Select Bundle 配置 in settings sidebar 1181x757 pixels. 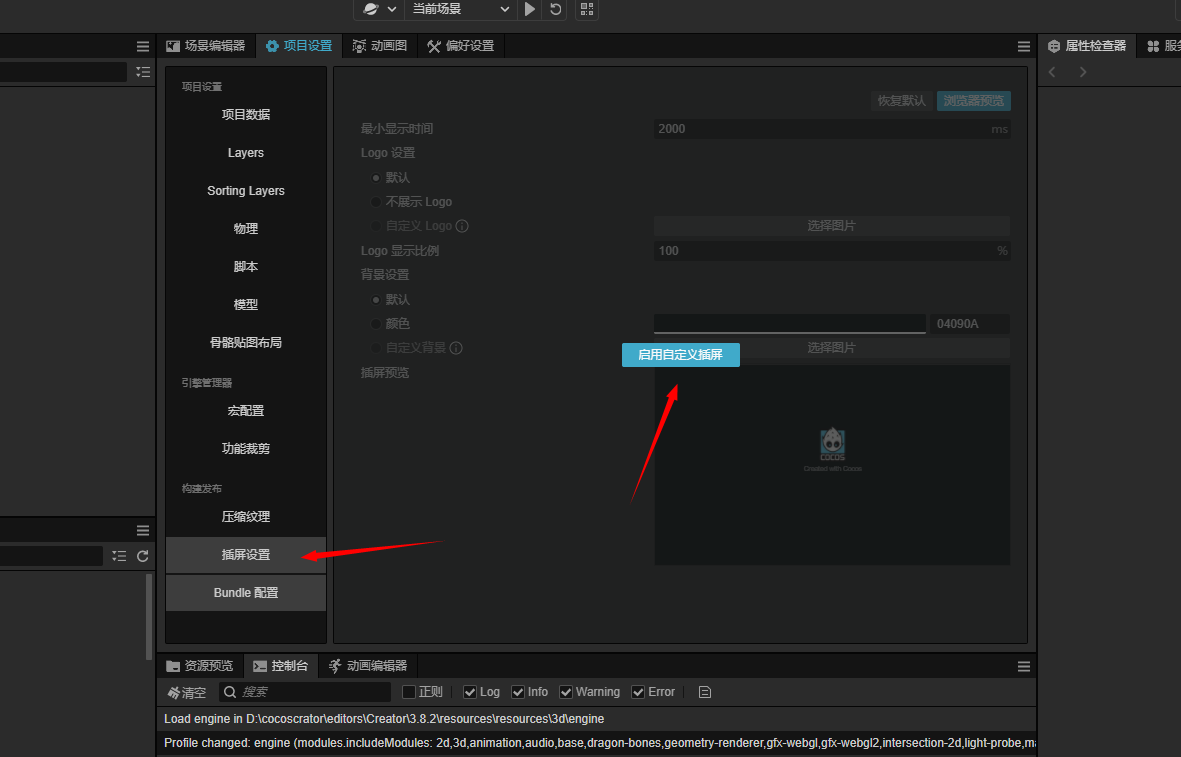[x=246, y=593]
